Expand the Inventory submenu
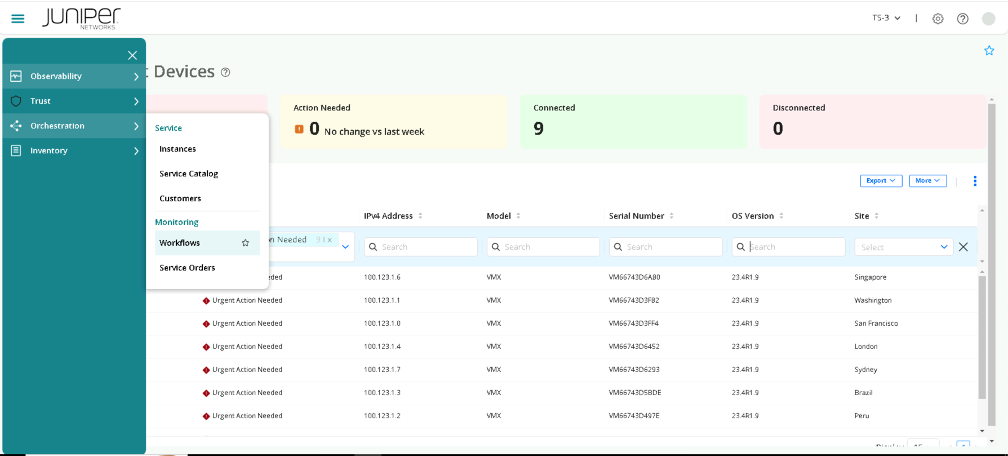Viewport: 1008px width, 456px height. pyautogui.click(x=136, y=151)
